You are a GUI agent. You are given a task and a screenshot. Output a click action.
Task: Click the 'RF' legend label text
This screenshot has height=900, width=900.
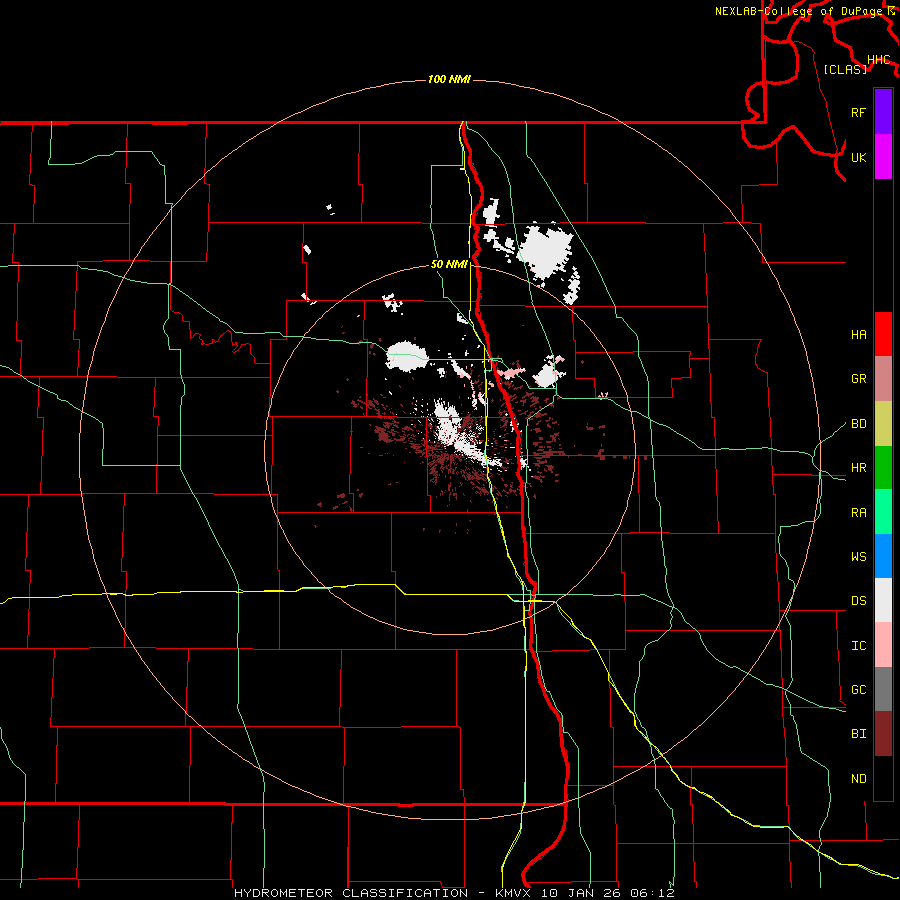(x=858, y=112)
